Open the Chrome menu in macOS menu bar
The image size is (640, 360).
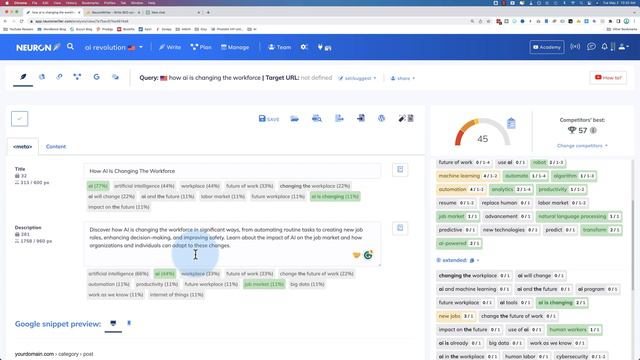20,2
